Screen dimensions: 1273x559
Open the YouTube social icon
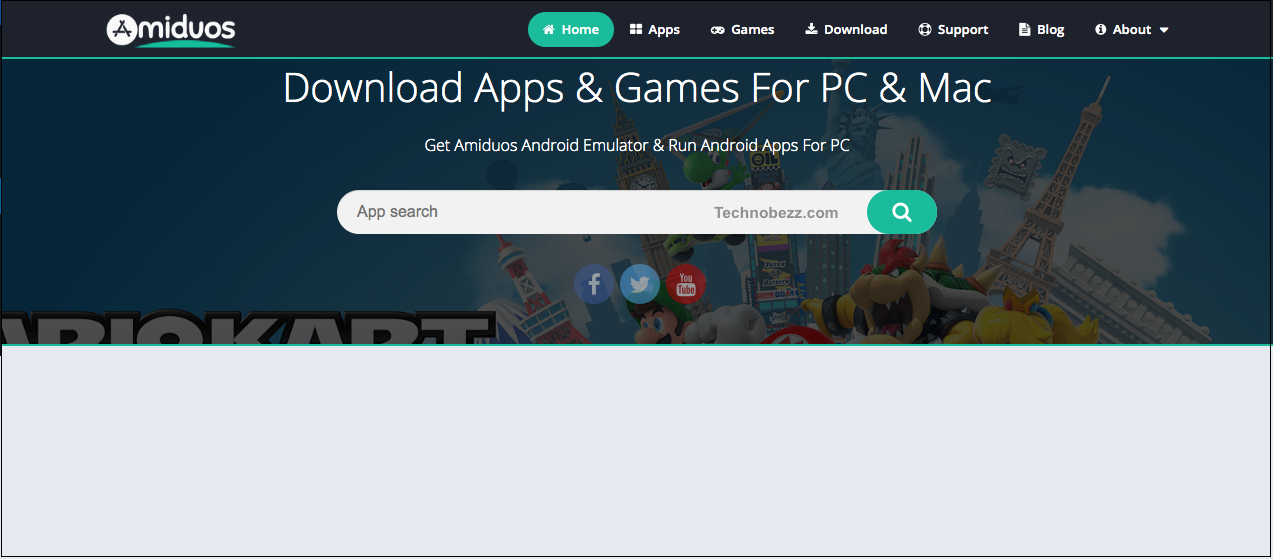coord(686,285)
